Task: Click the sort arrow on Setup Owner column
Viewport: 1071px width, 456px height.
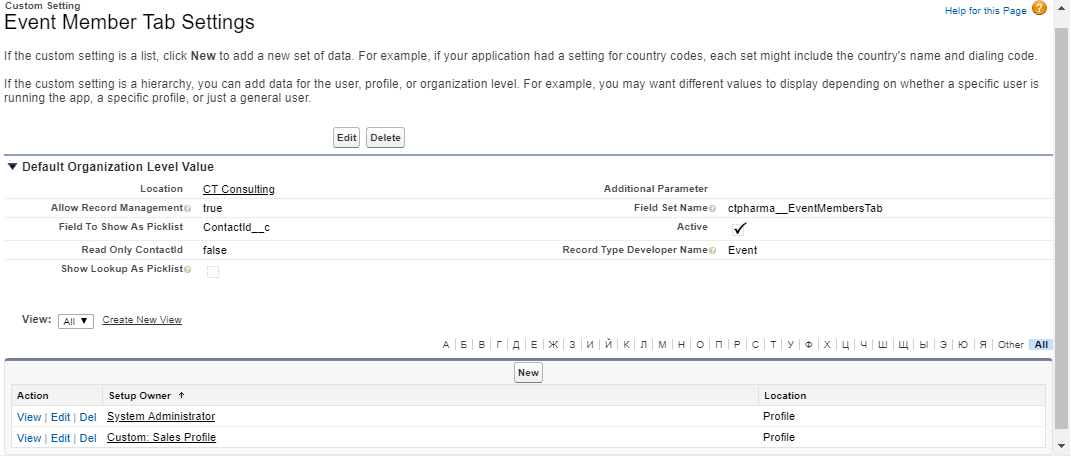Action: point(181,396)
